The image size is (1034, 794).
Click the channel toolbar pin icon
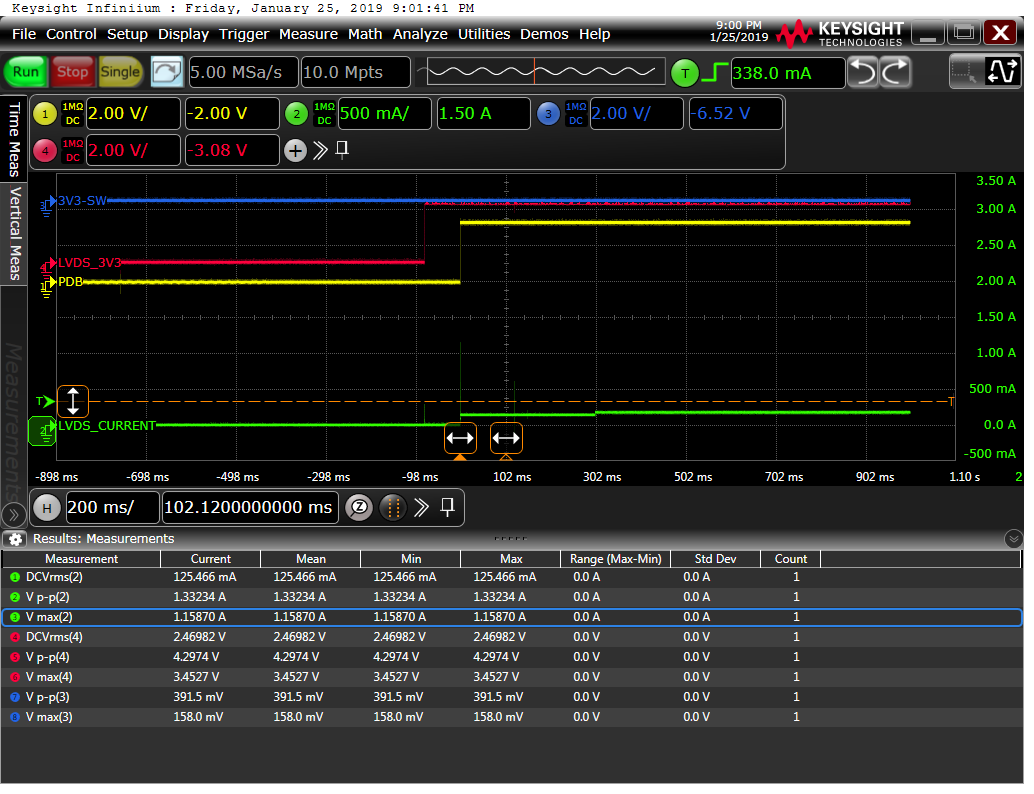pyautogui.click(x=342, y=150)
